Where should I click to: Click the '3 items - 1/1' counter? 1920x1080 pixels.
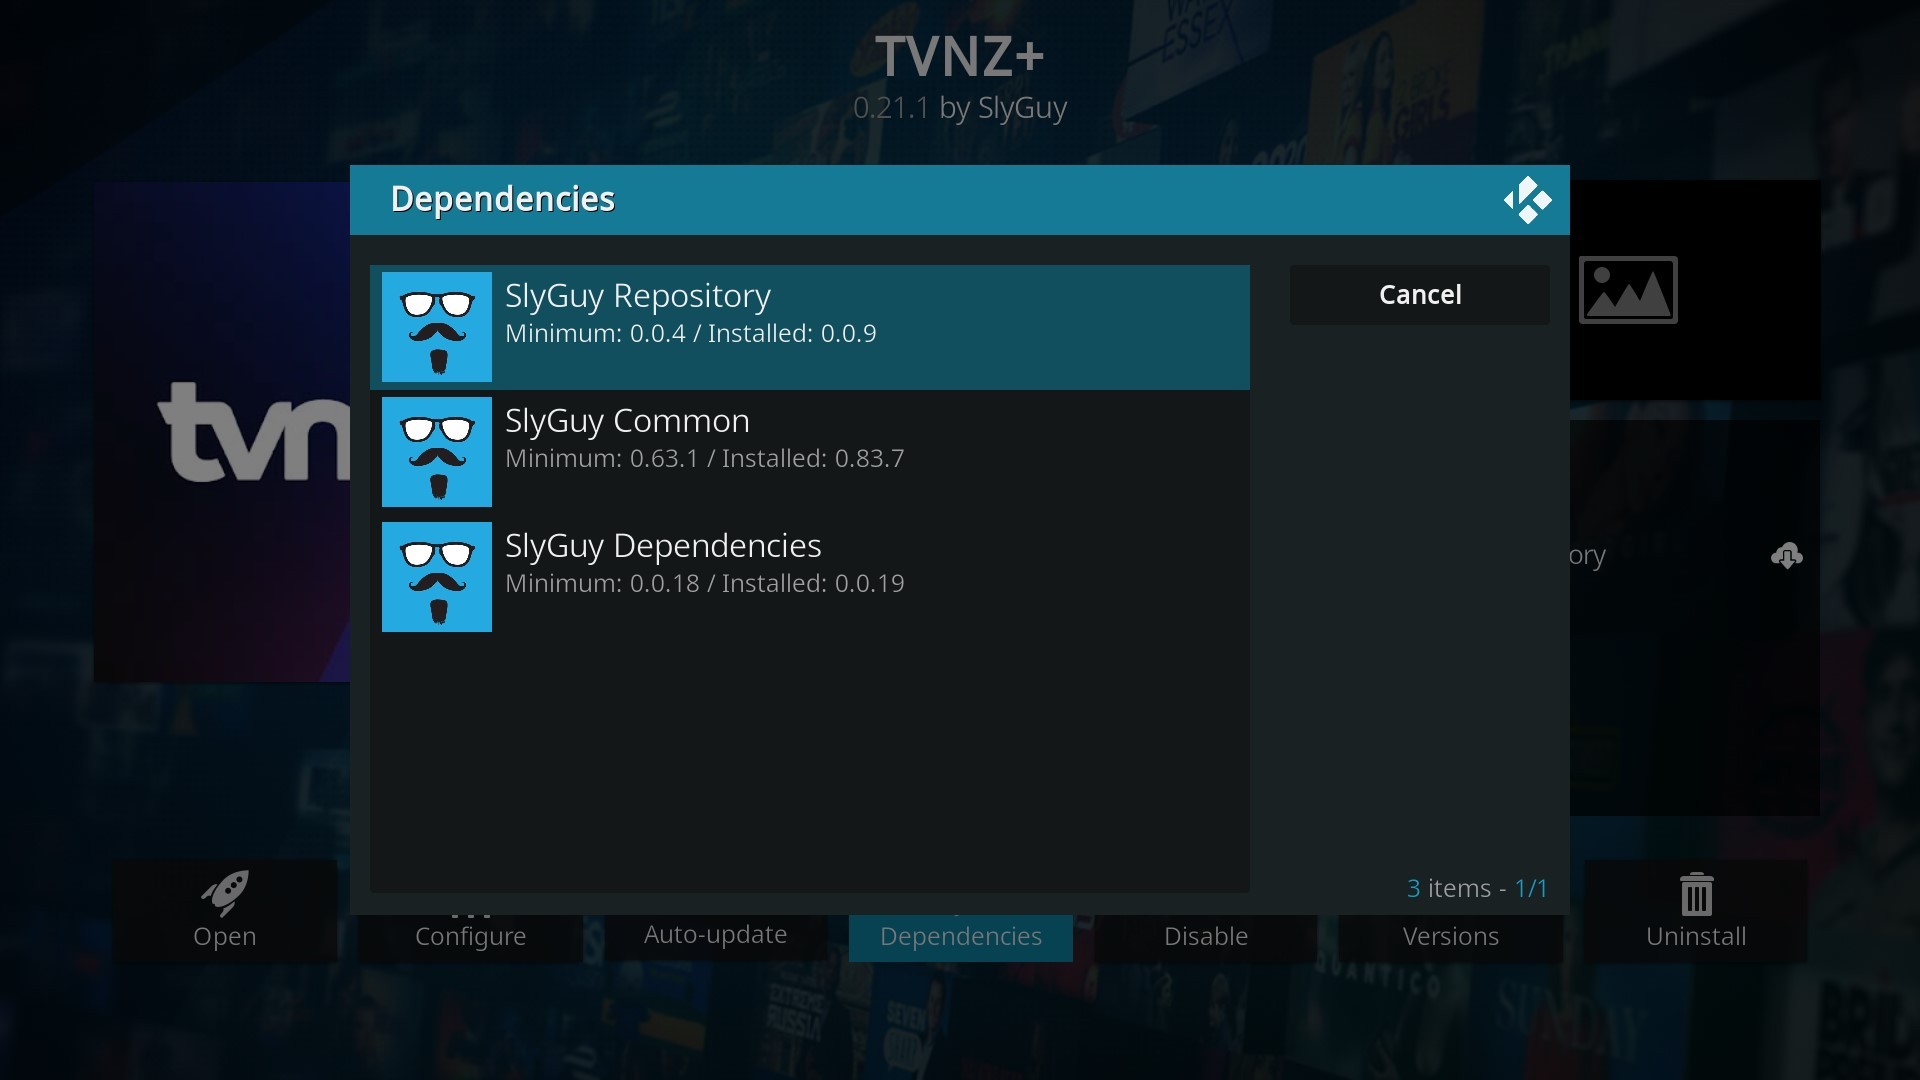tap(1476, 888)
